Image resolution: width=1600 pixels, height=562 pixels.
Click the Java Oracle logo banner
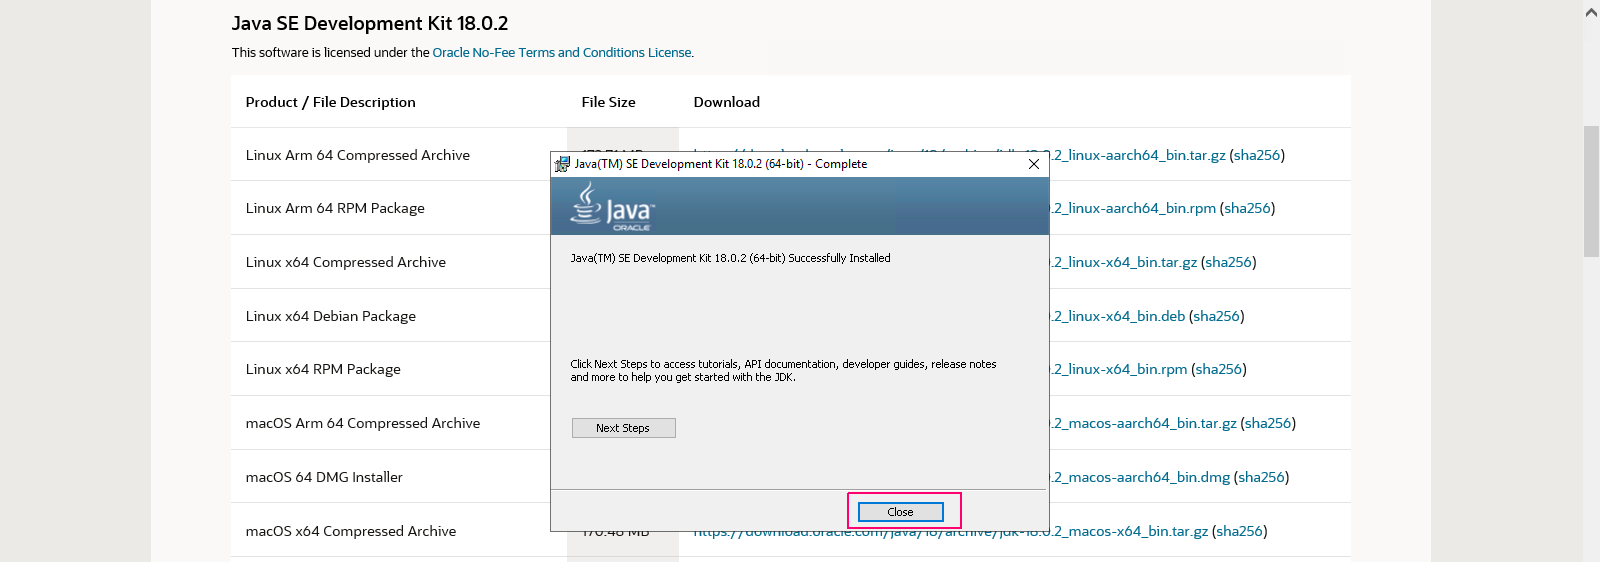click(x=800, y=206)
